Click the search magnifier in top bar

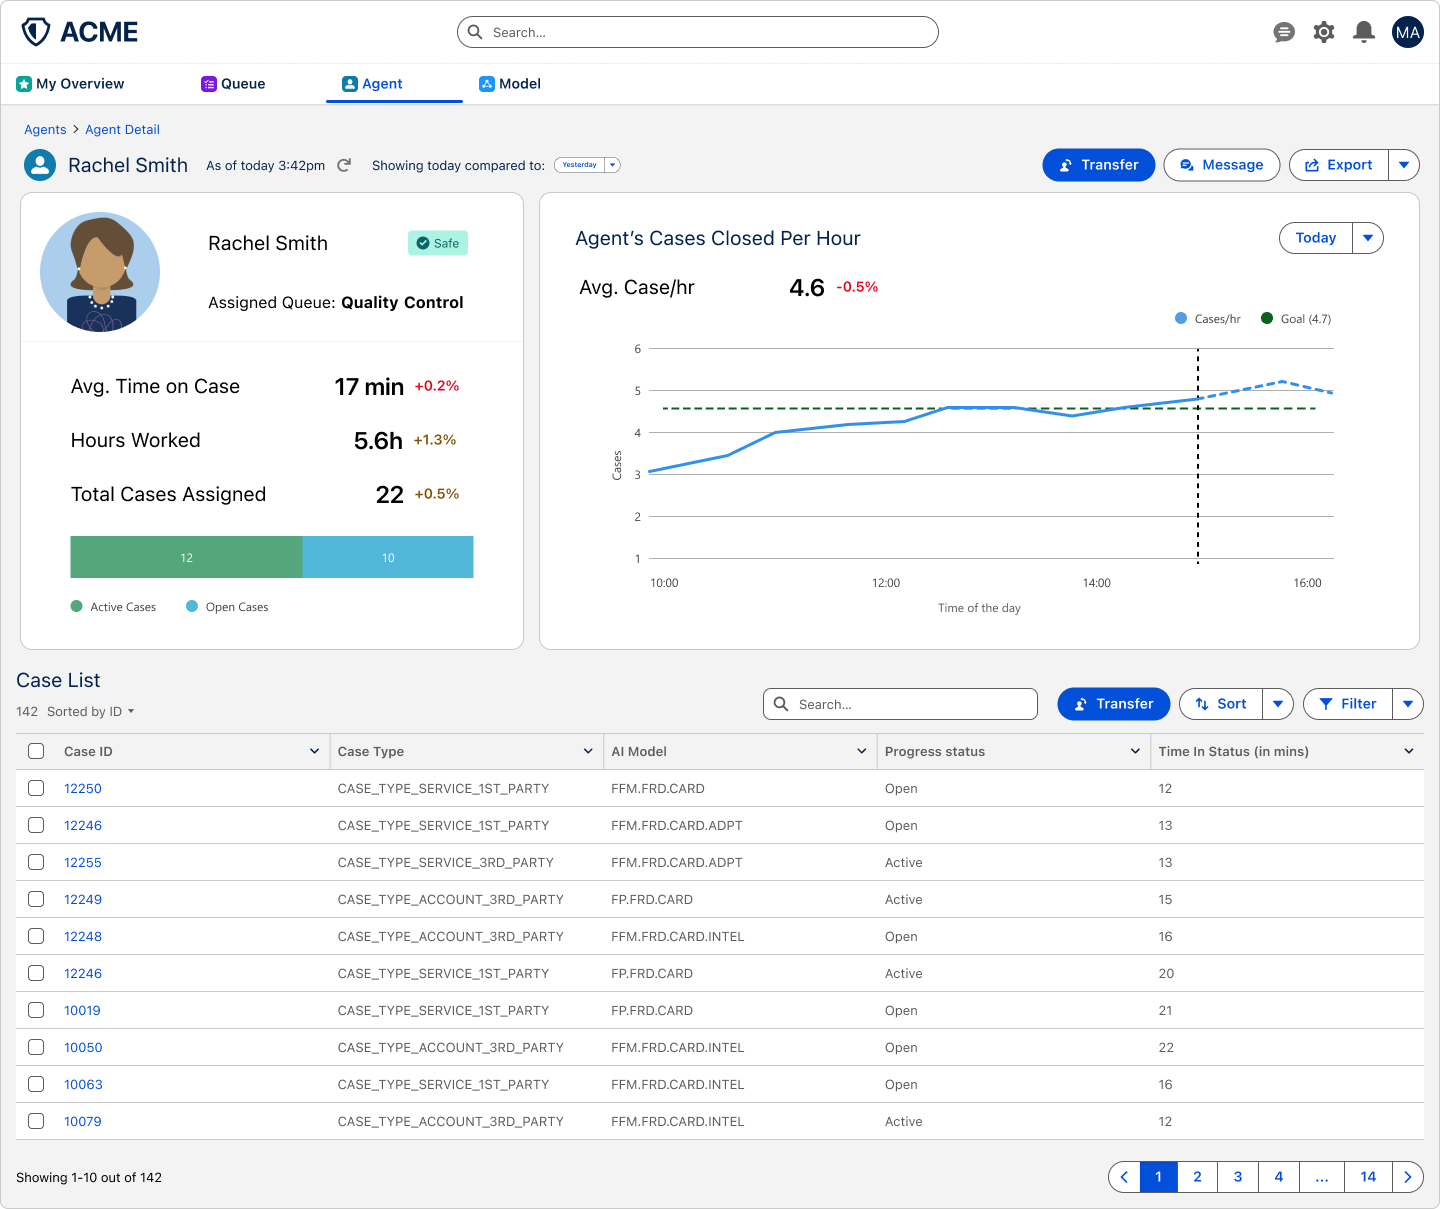pos(475,32)
